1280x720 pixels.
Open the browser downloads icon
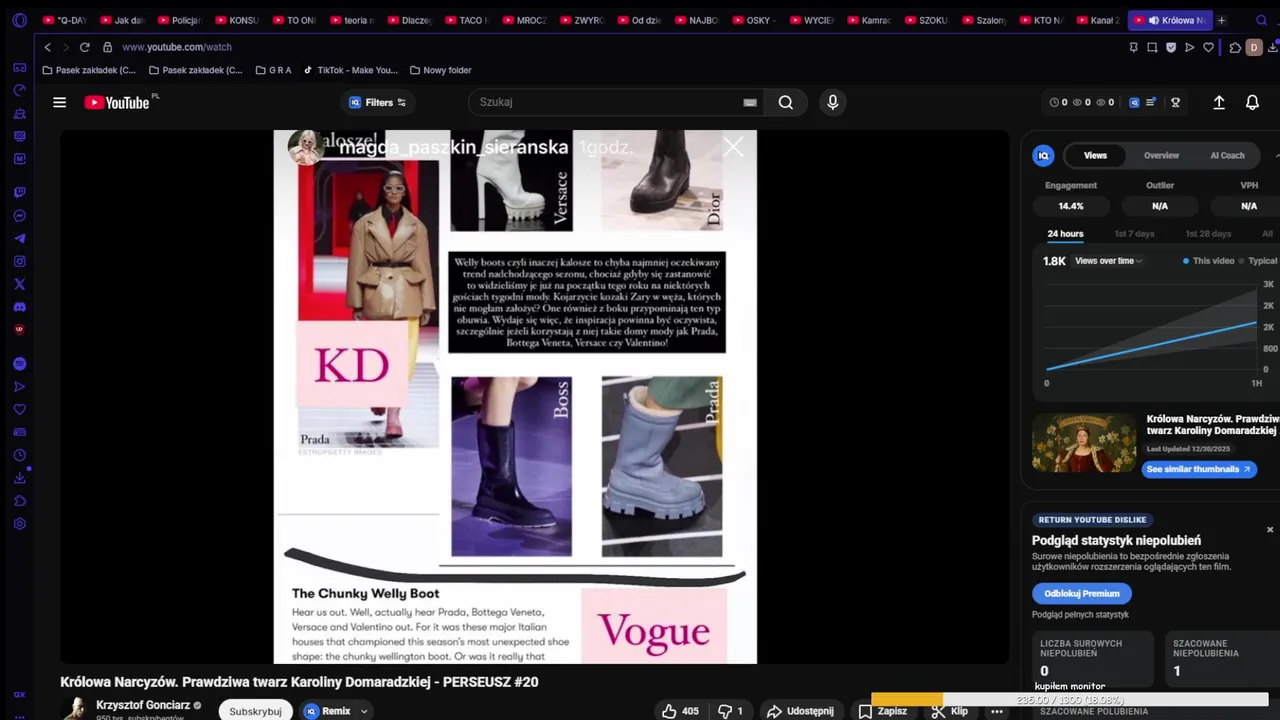coord(1274,47)
